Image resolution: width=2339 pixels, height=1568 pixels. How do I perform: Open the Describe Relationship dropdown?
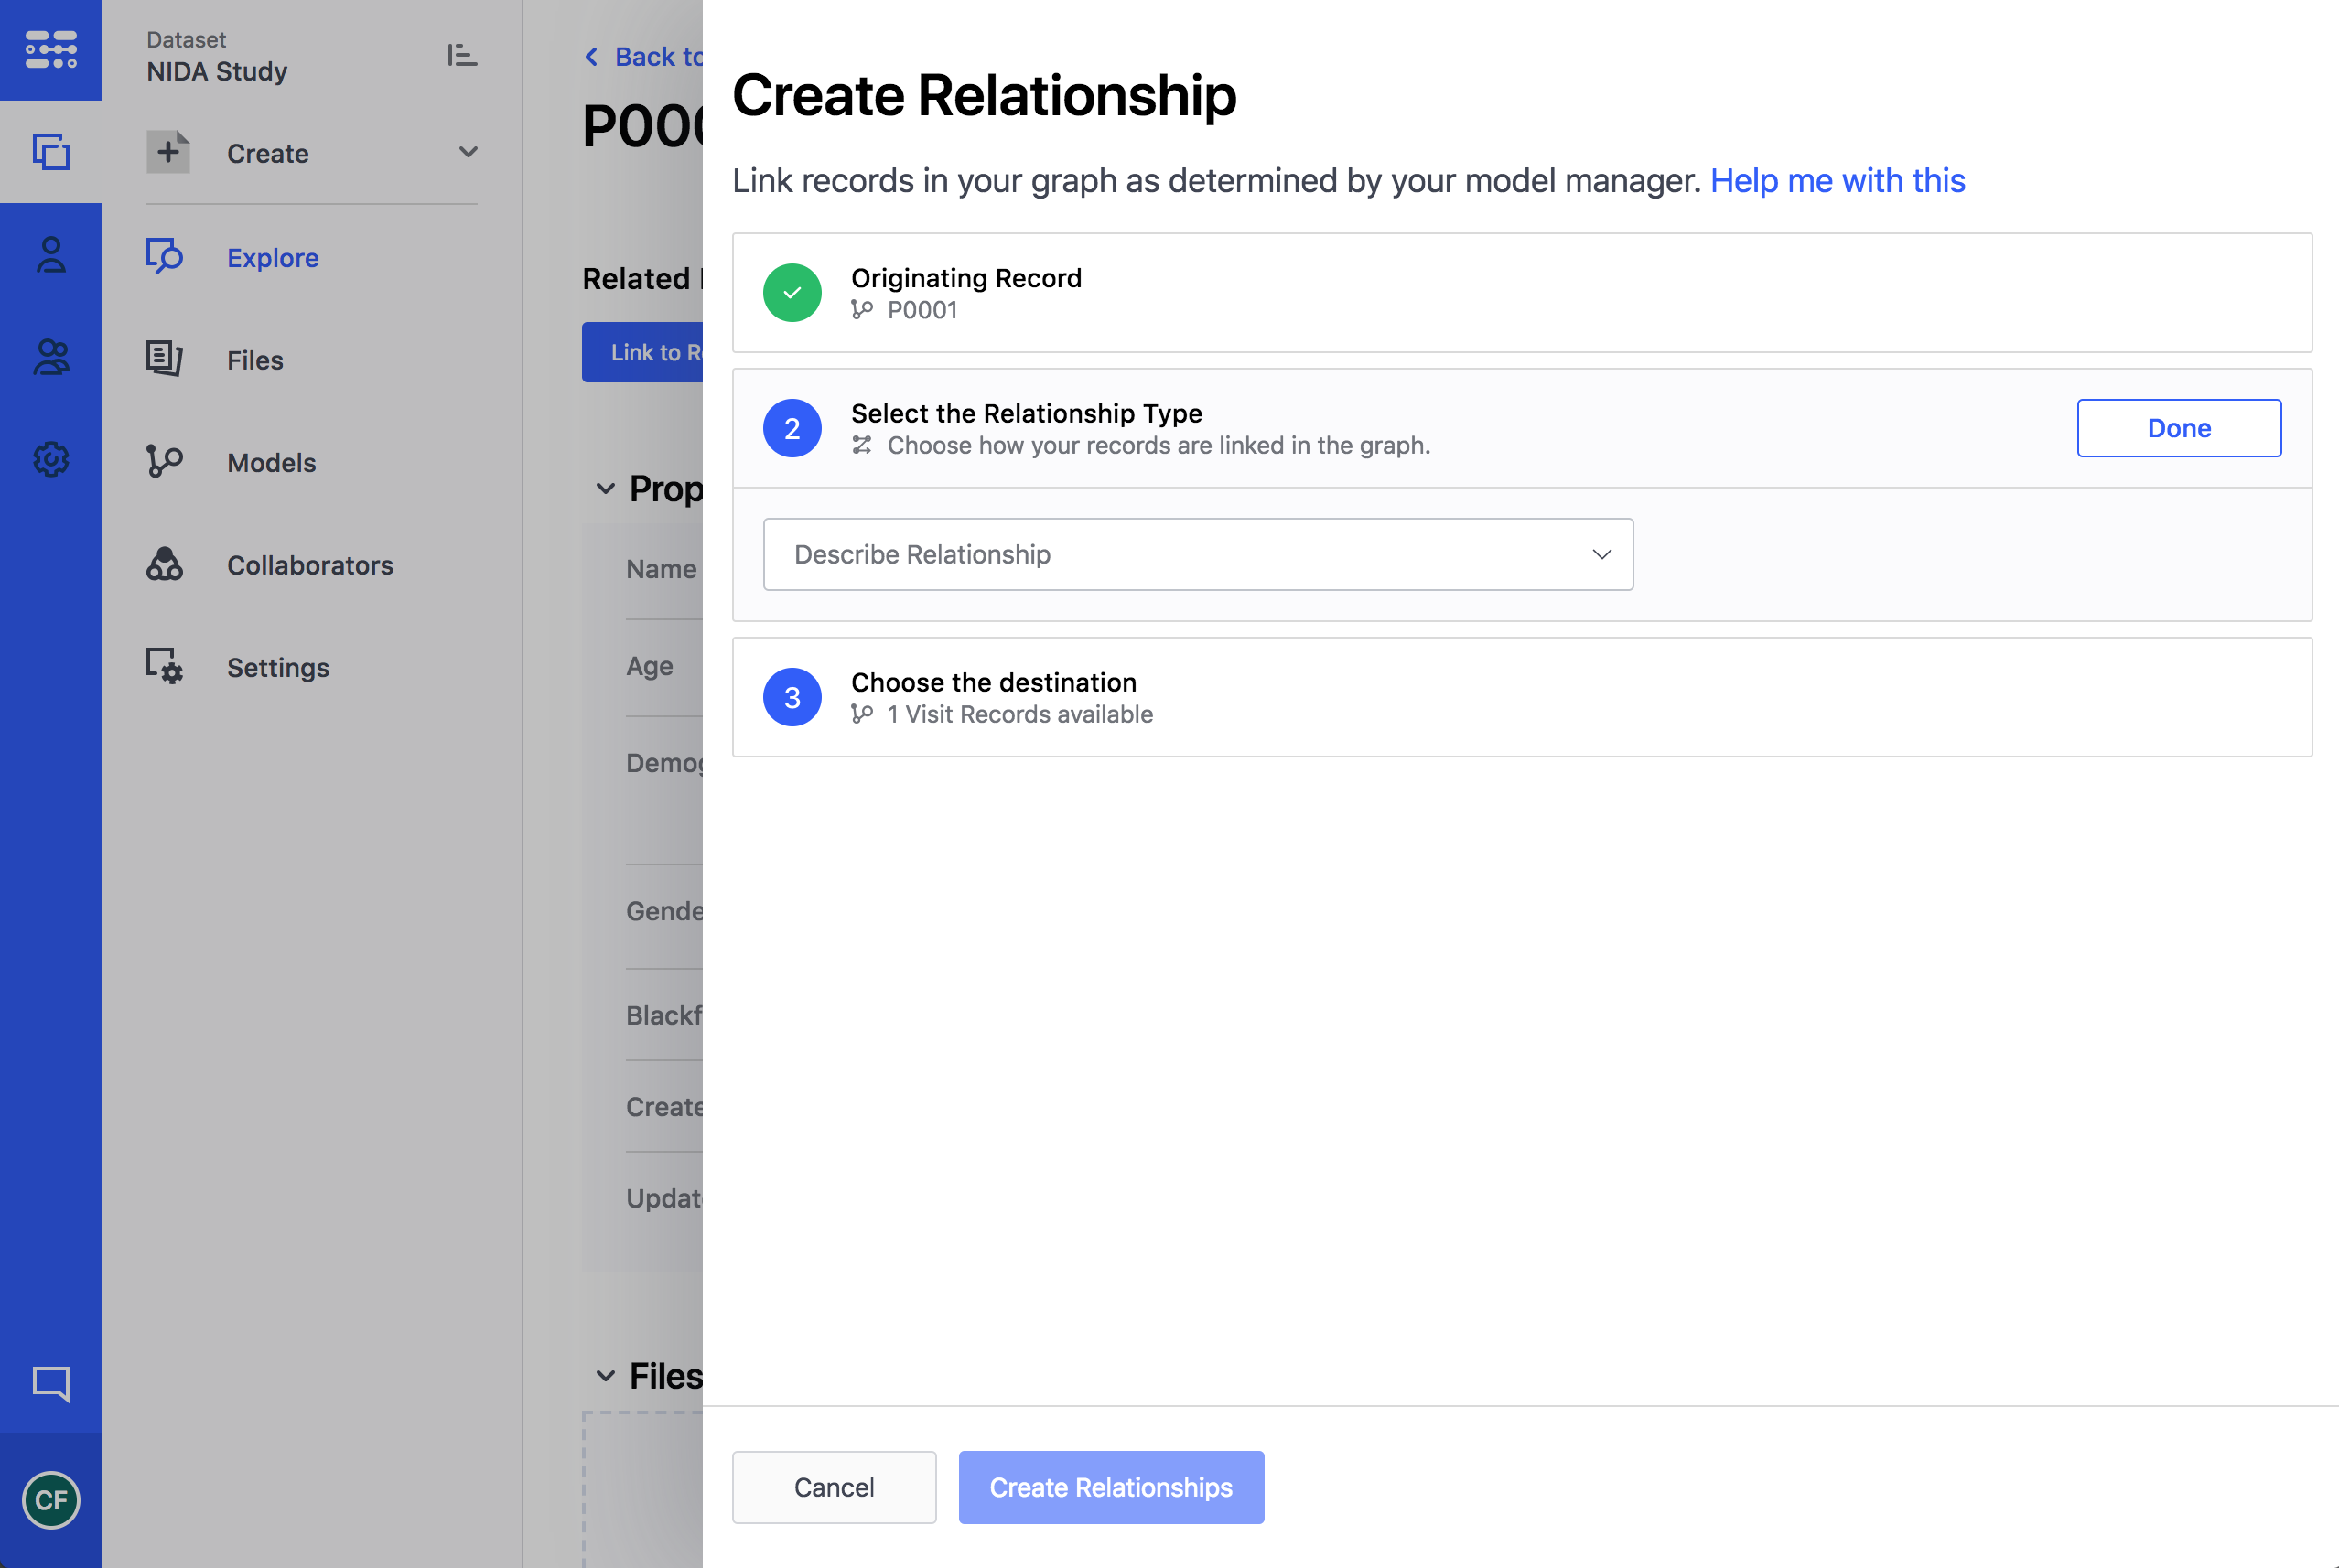1197,554
